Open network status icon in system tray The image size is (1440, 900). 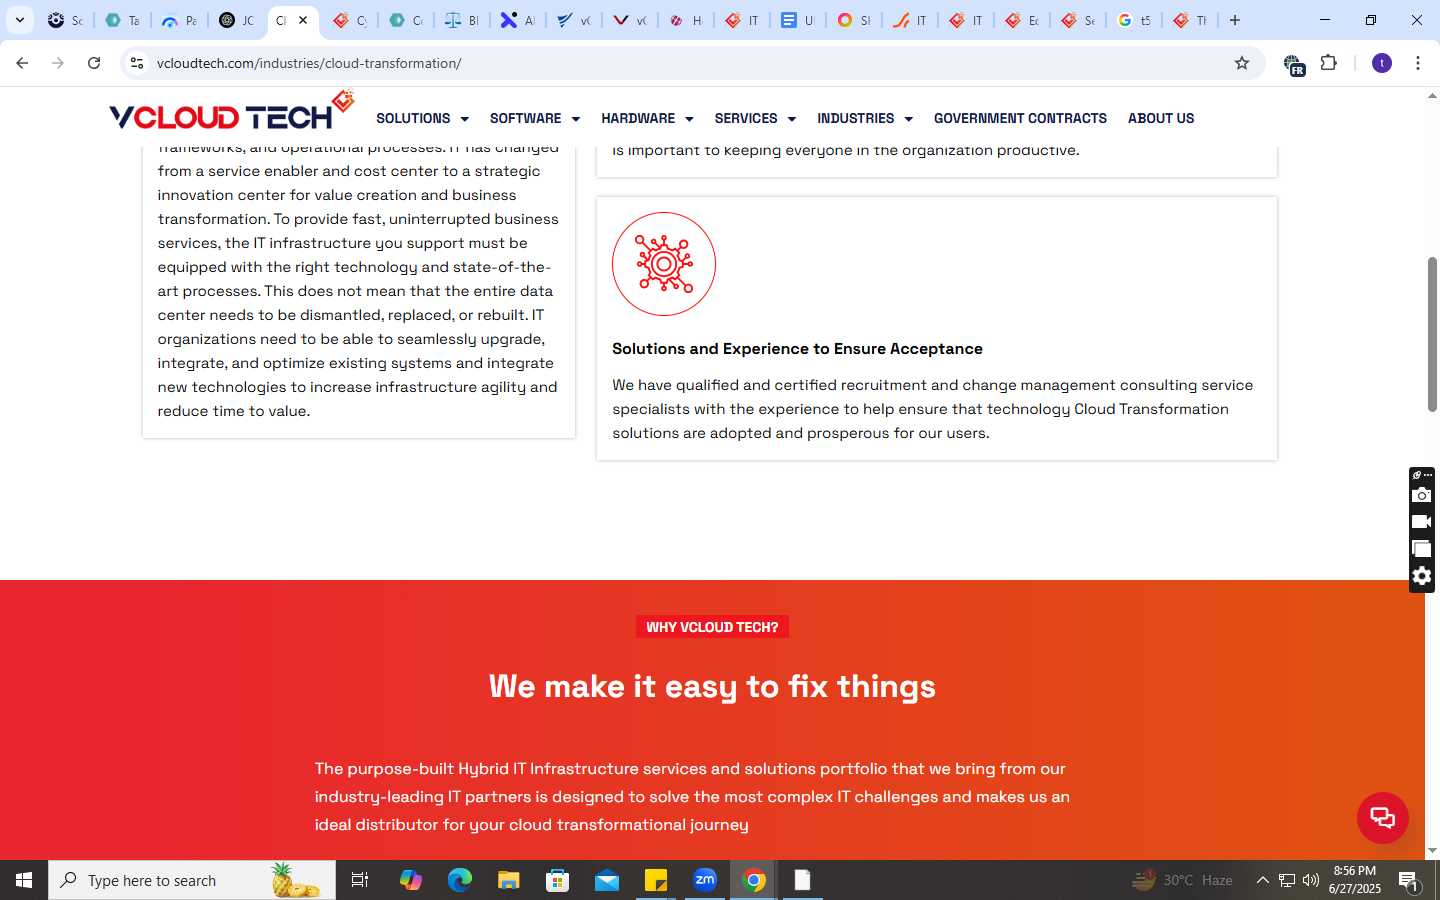[1287, 880]
